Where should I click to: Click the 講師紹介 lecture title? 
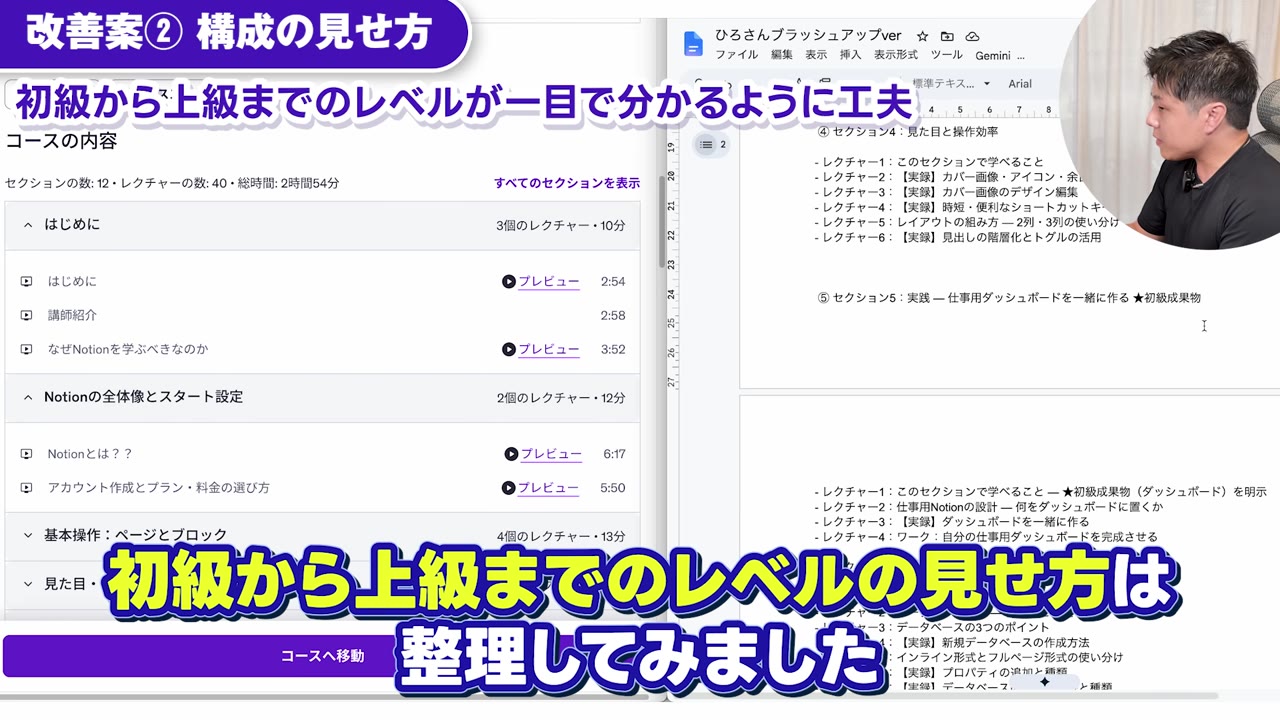[72, 316]
